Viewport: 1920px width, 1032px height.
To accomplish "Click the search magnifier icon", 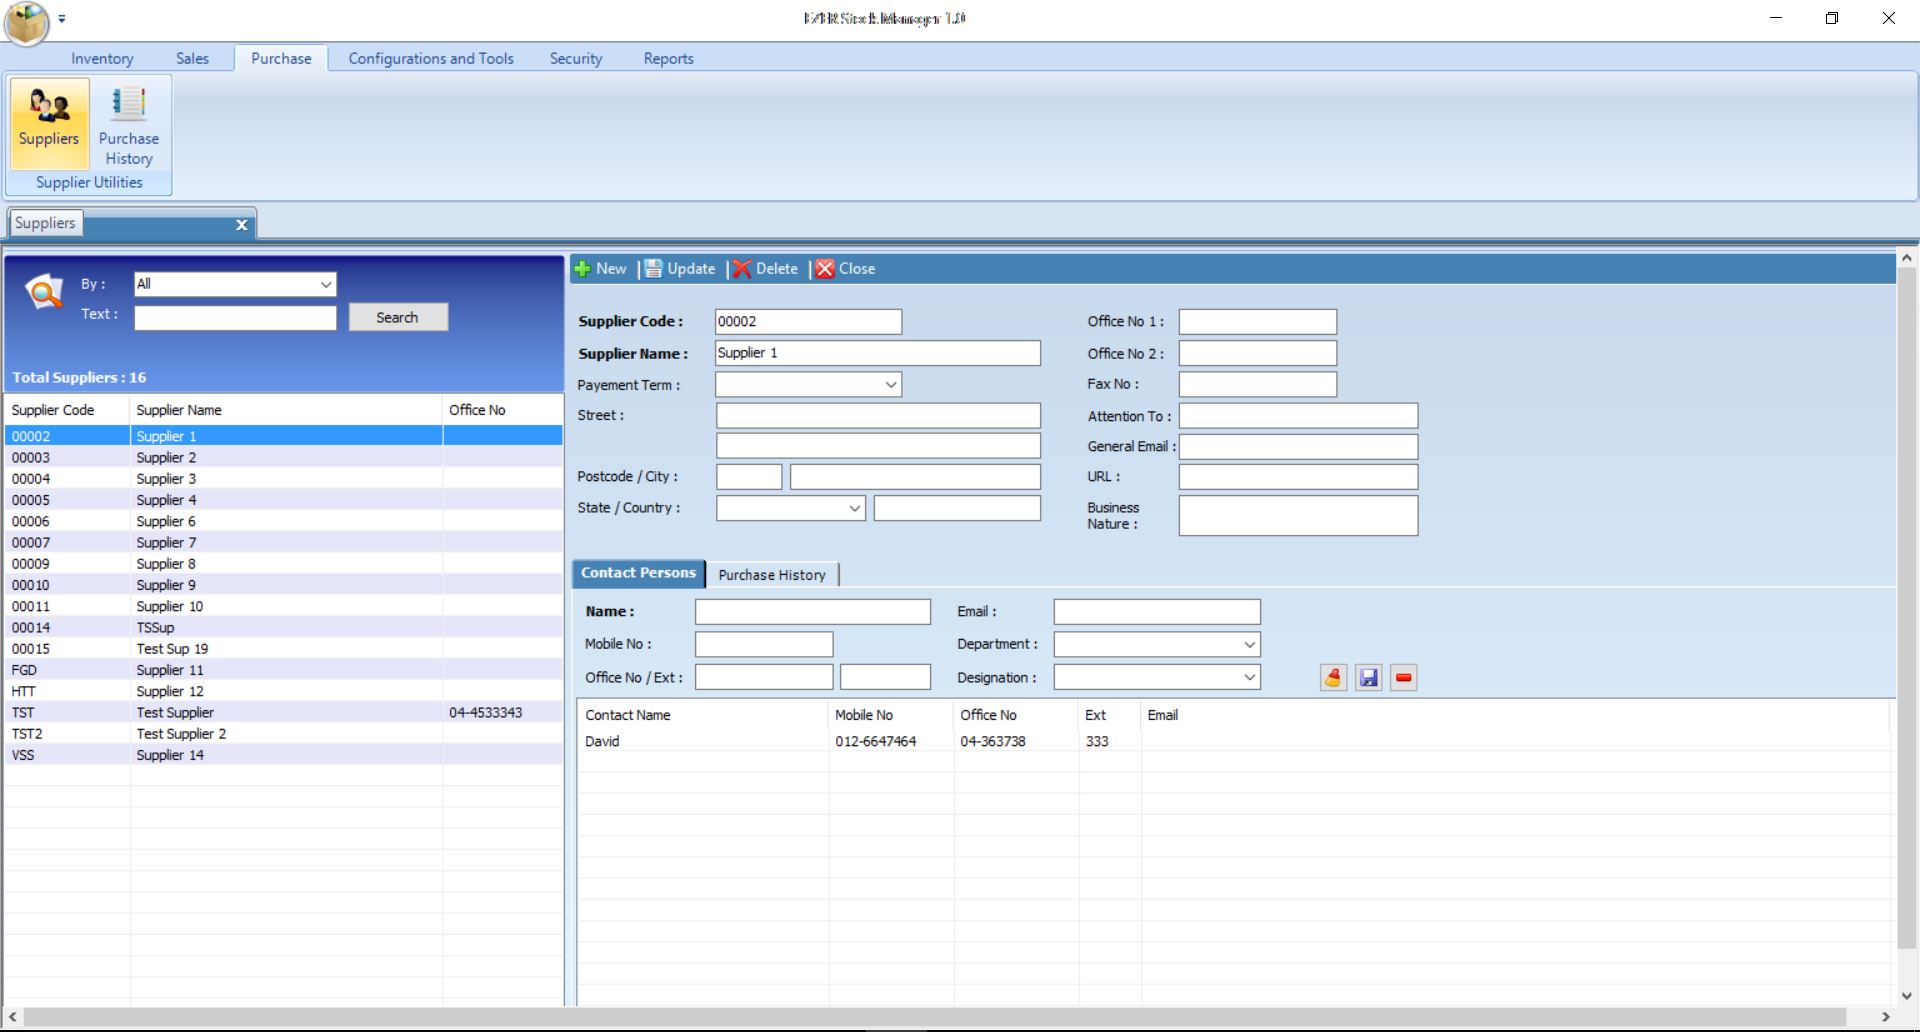I will [x=43, y=293].
